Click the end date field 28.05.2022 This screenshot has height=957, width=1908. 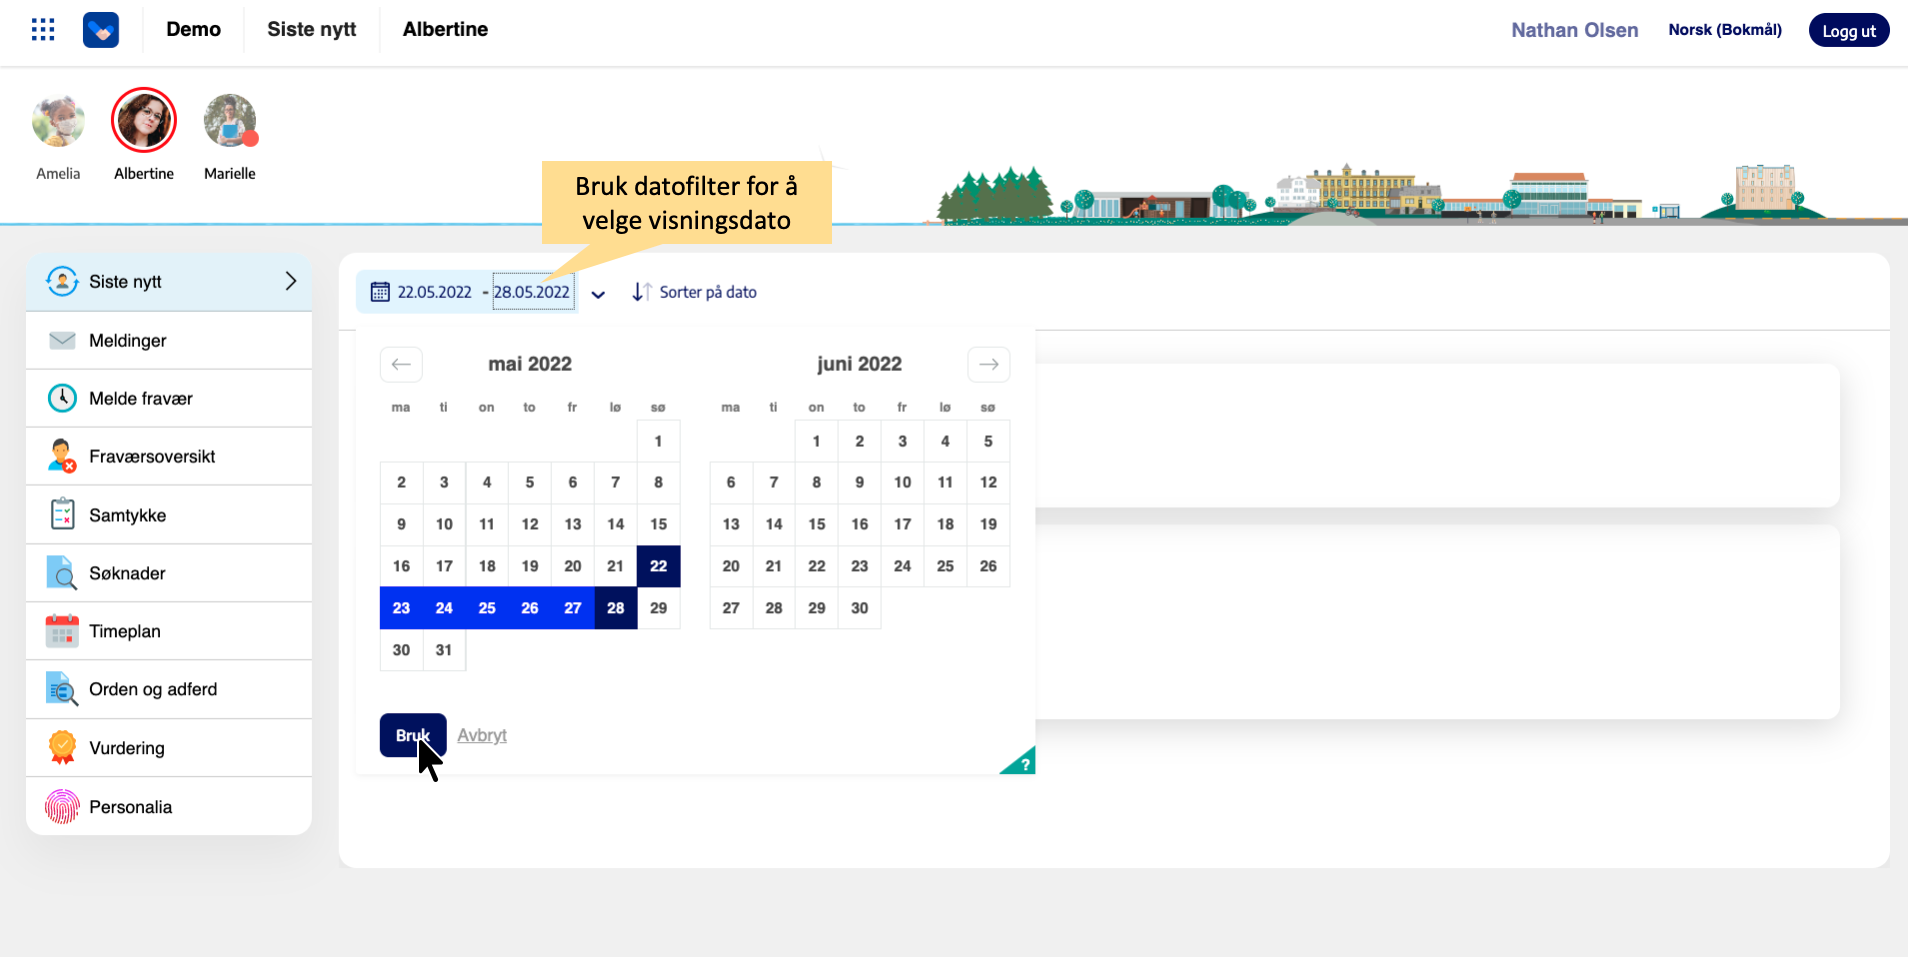click(532, 292)
